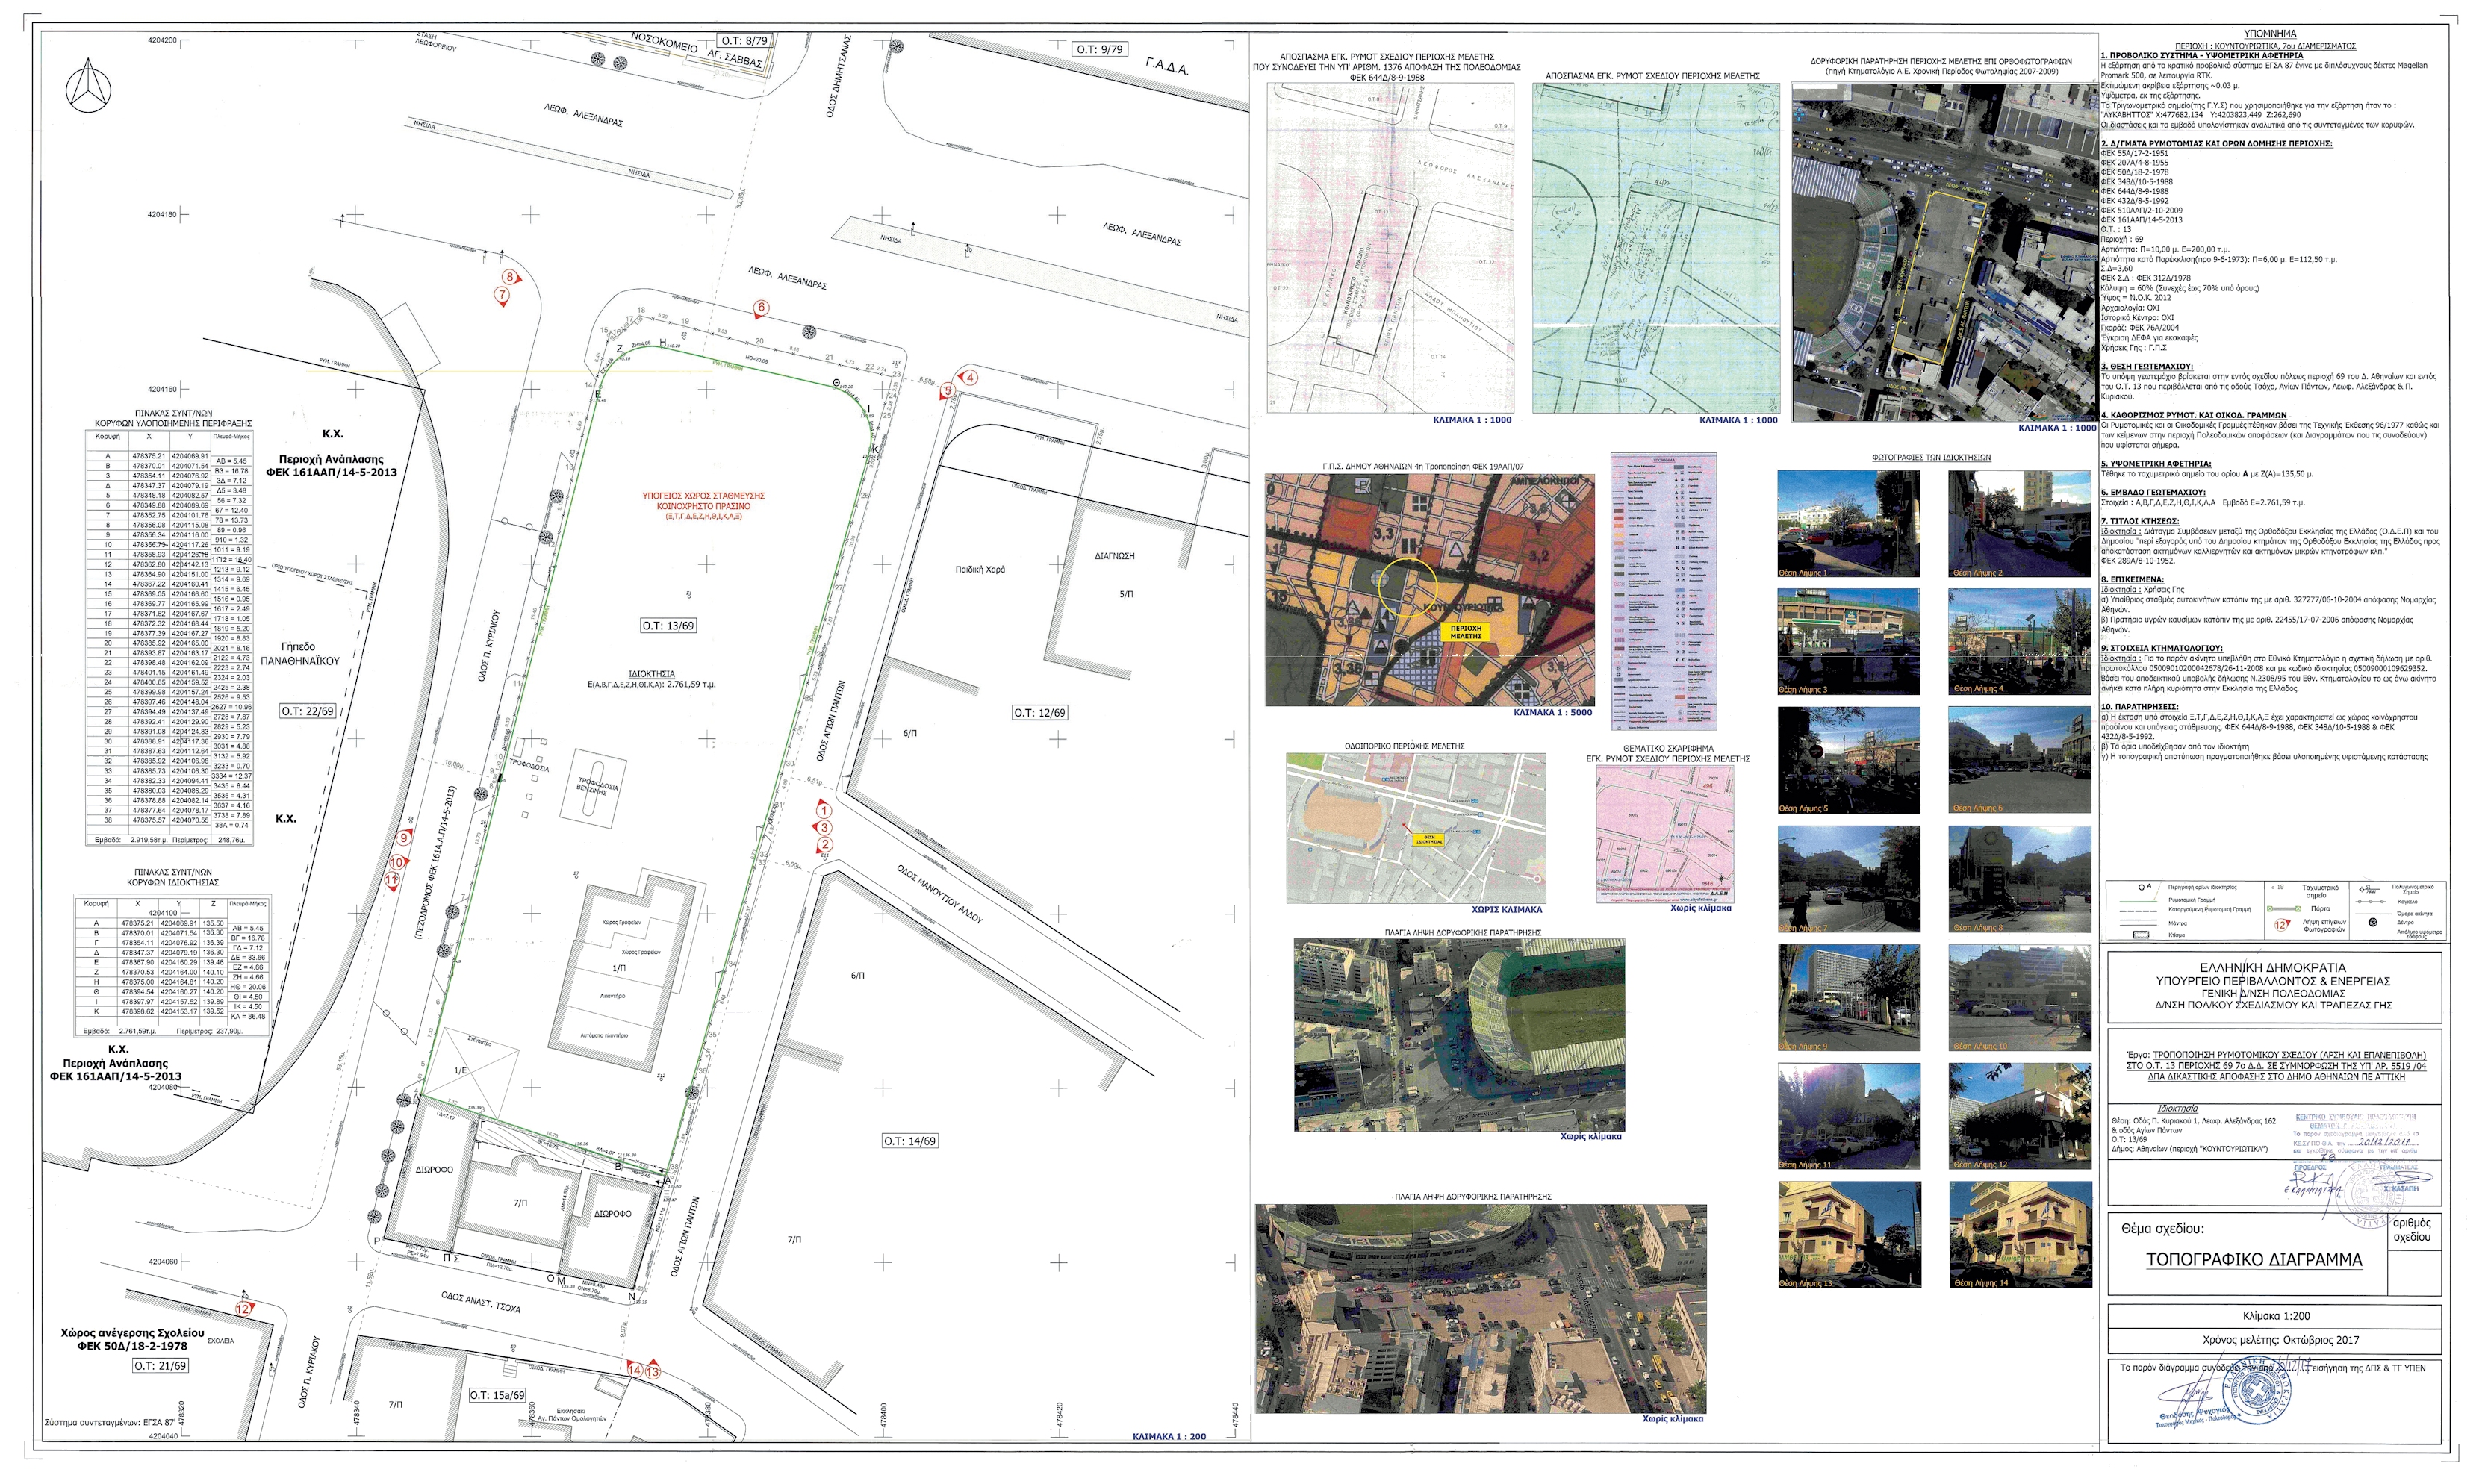Screen dimensions: 2485x1484
Task: Click red photo position marker 9
Action: [404, 838]
